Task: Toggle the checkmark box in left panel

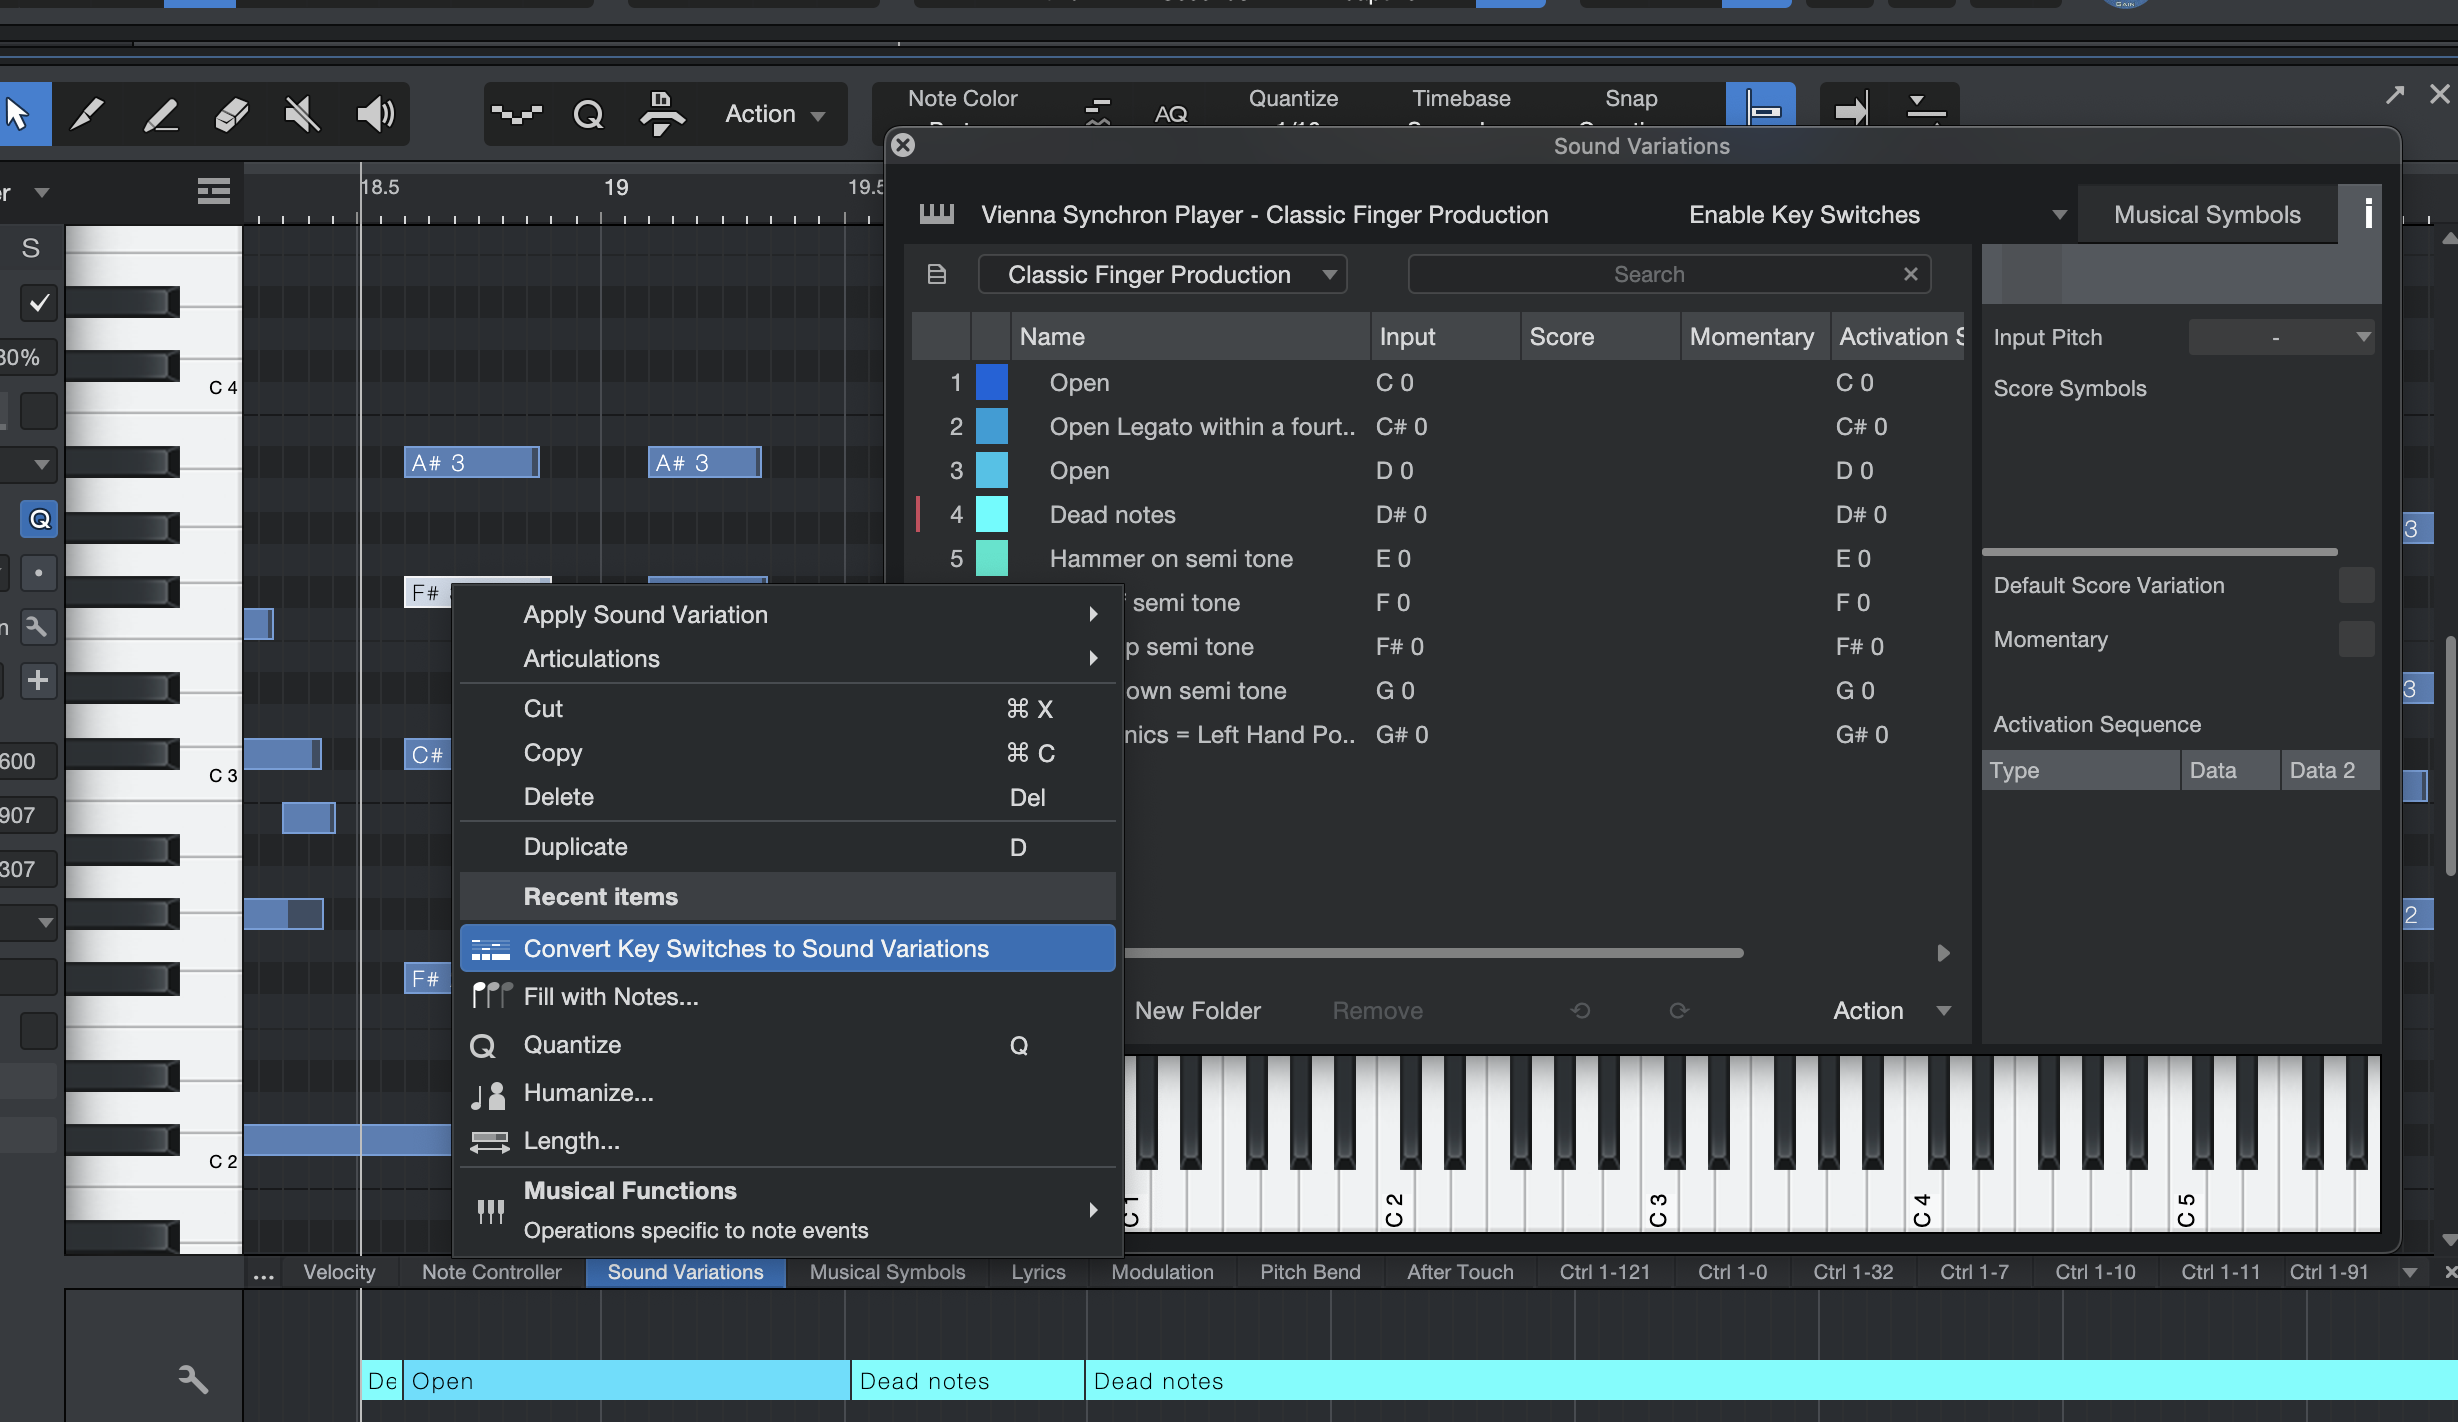Action: coord(39,303)
